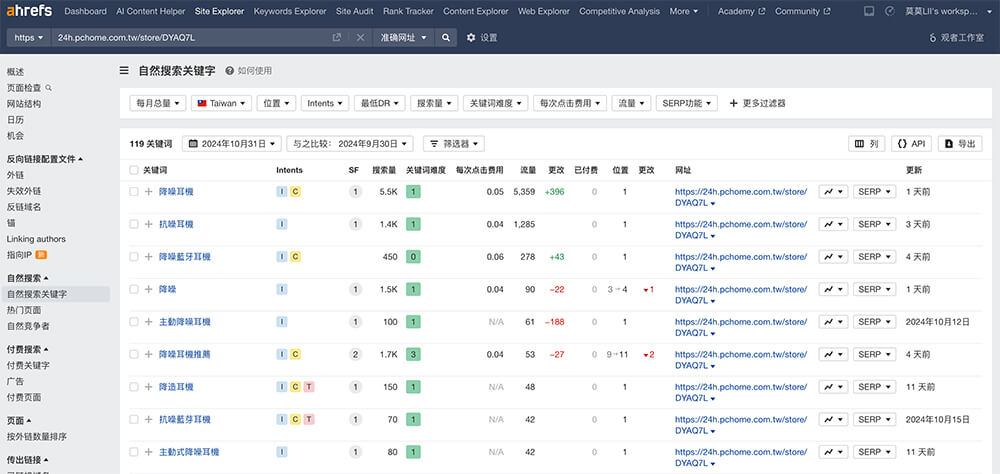Click the 更多过滤器 plus icon
Image resolution: width=1000 pixels, height=474 pixels.
pyautogui.click(x=733, y=103)
